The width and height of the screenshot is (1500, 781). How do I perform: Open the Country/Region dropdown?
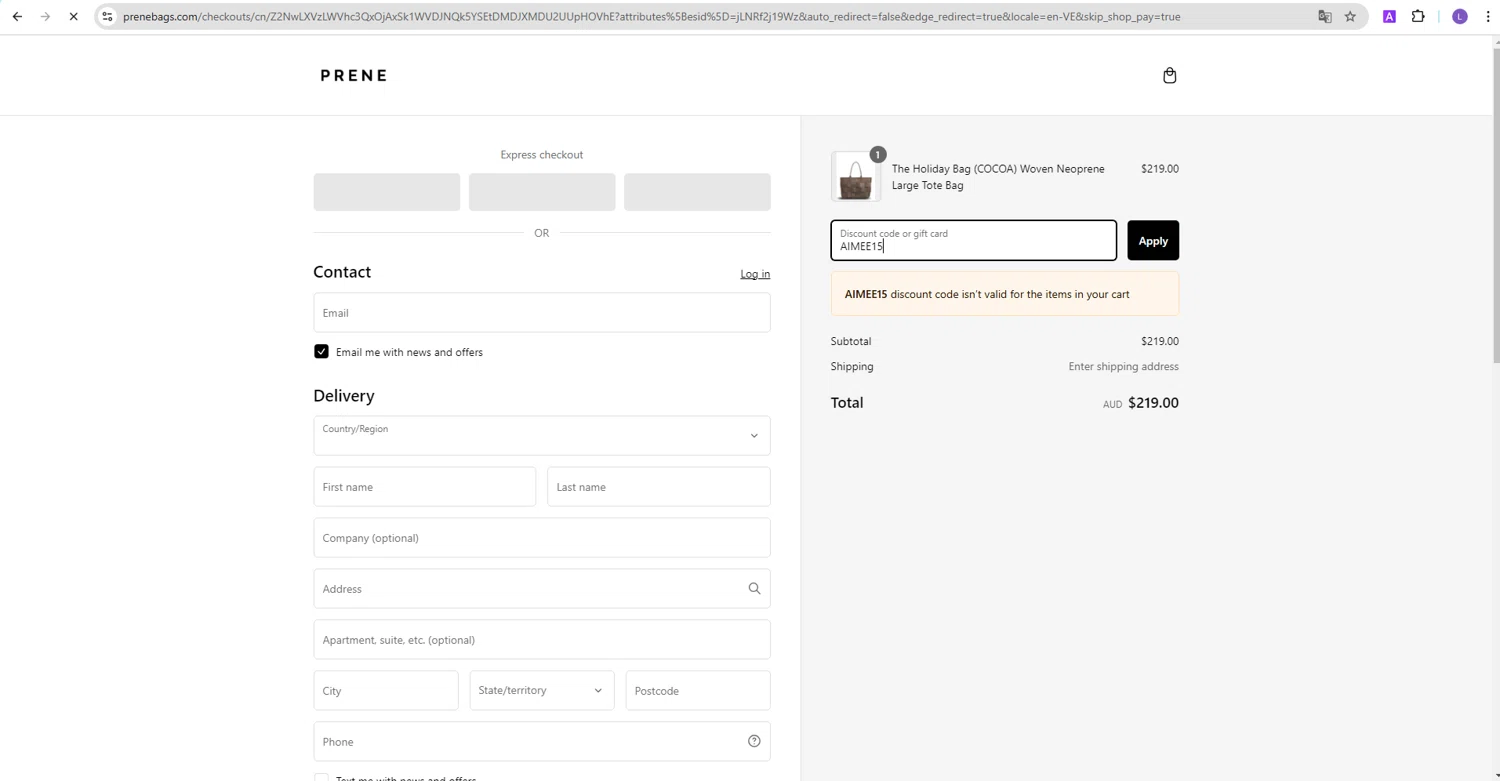click(542, 436)
